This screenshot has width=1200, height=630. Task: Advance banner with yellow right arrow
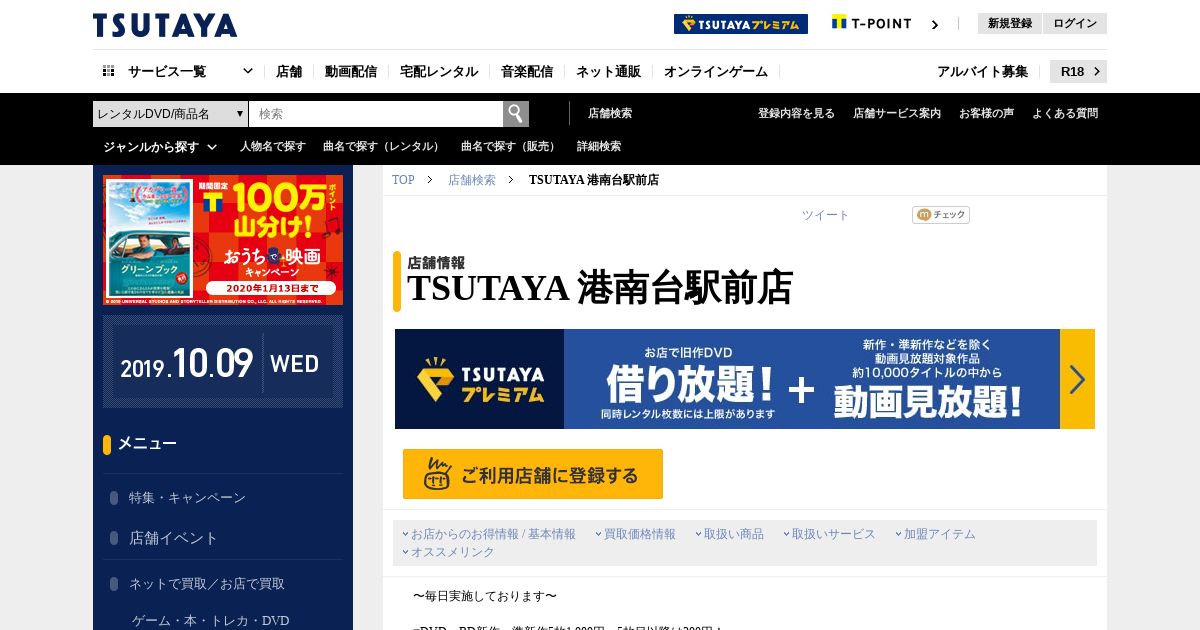point(1077,379)
